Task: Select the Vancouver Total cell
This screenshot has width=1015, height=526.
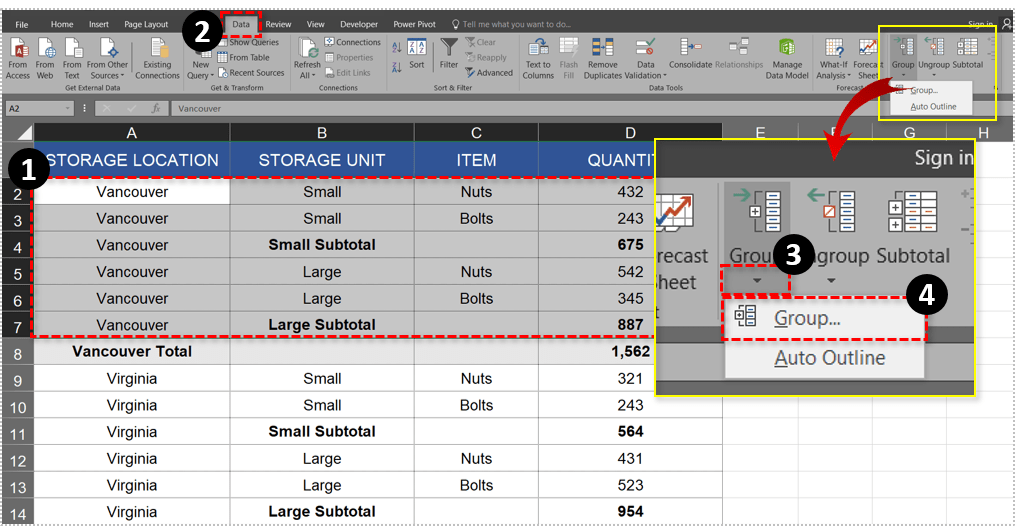Action: pyautogui.click(x=132, y=352)
